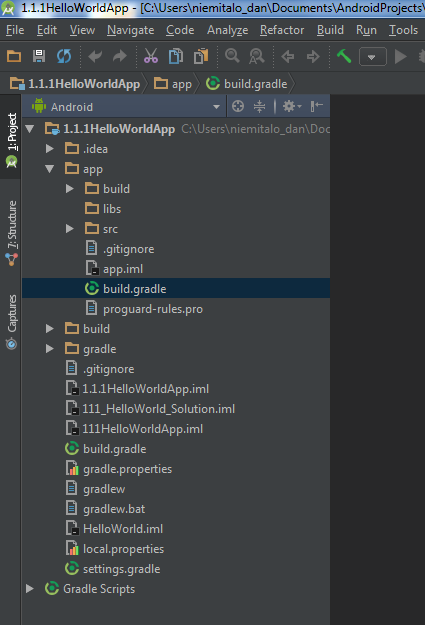
Task: Open the Build menu
Action: [330, 30]
